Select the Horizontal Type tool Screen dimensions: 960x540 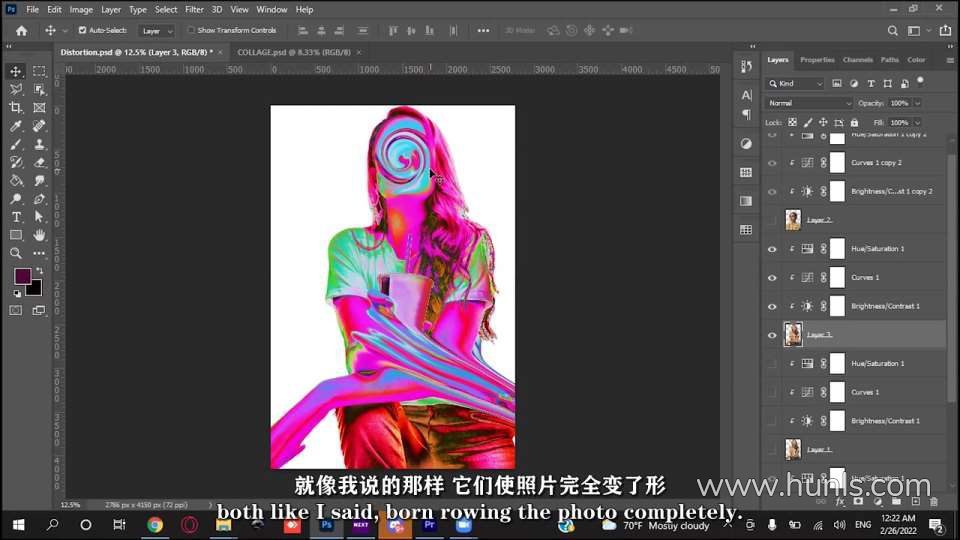click(x=16, y=217)
